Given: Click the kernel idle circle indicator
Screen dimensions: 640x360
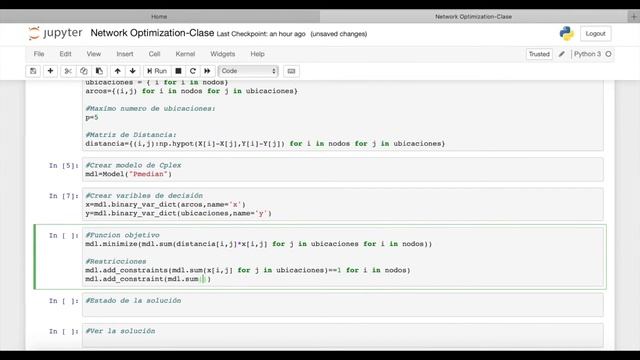Looking at the screenshot, I should [608, 54].
